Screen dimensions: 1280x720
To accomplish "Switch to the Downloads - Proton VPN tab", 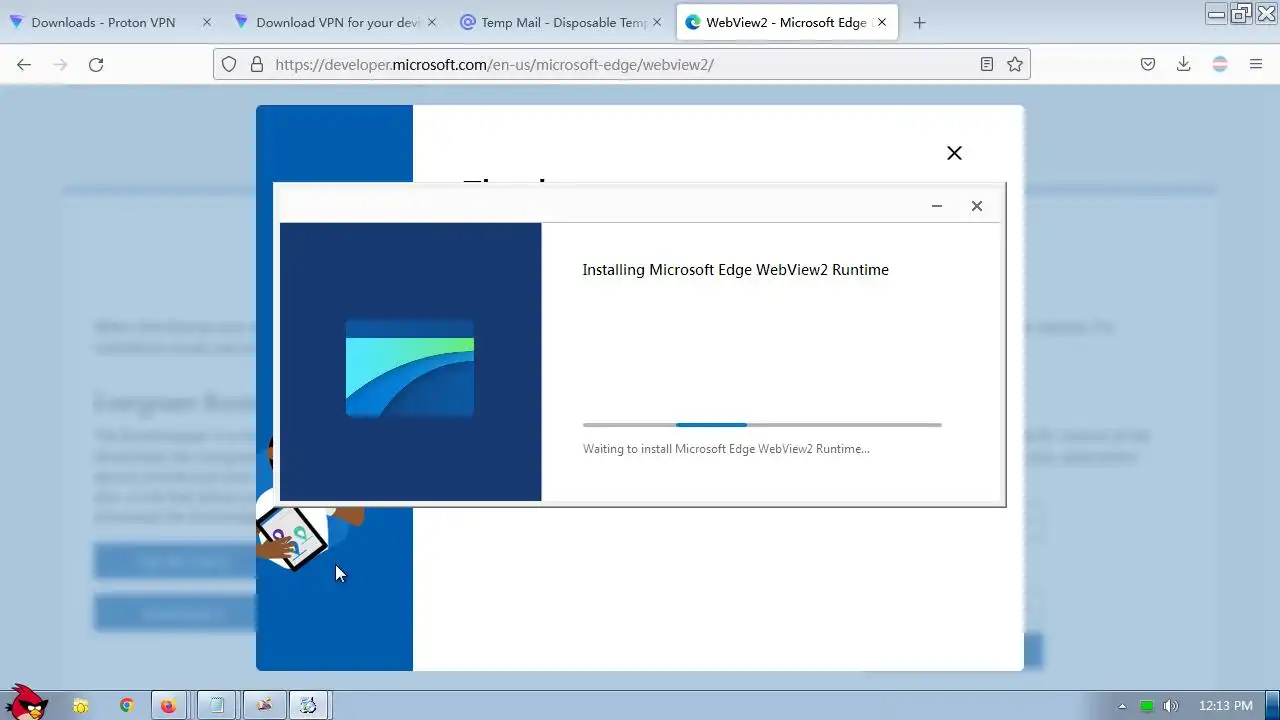I will 103,22.
